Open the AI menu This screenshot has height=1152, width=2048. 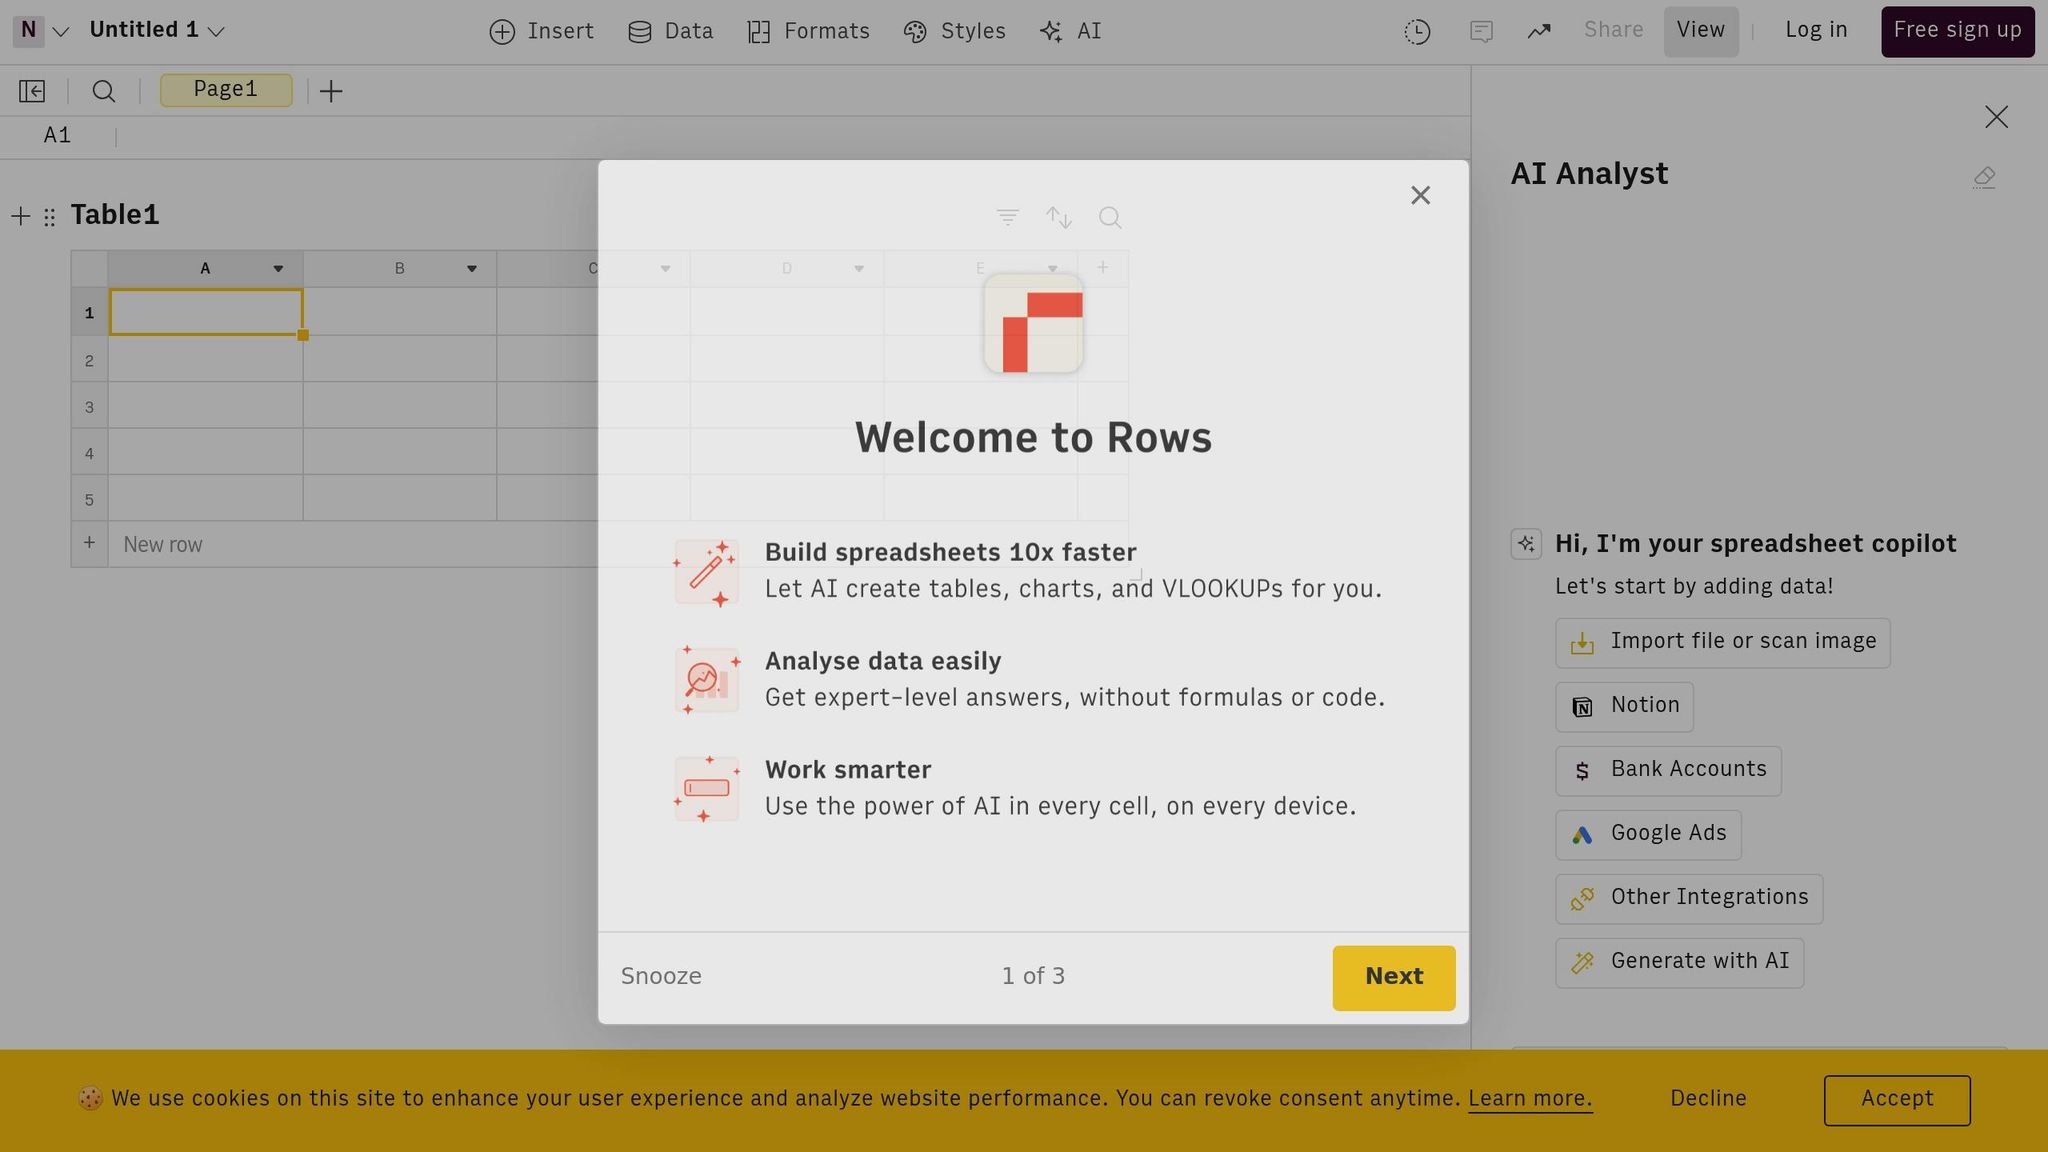click(x=1071, y=31)
